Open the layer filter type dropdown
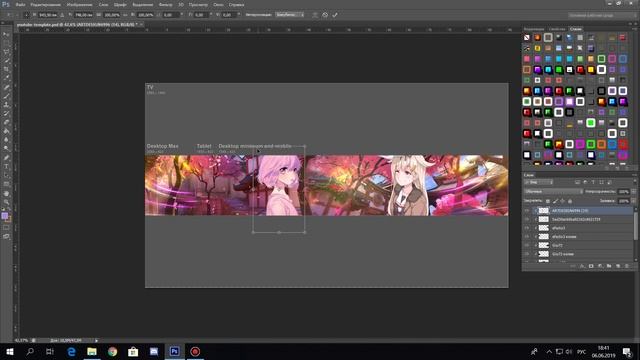640x360 pixels. [538, 182]
